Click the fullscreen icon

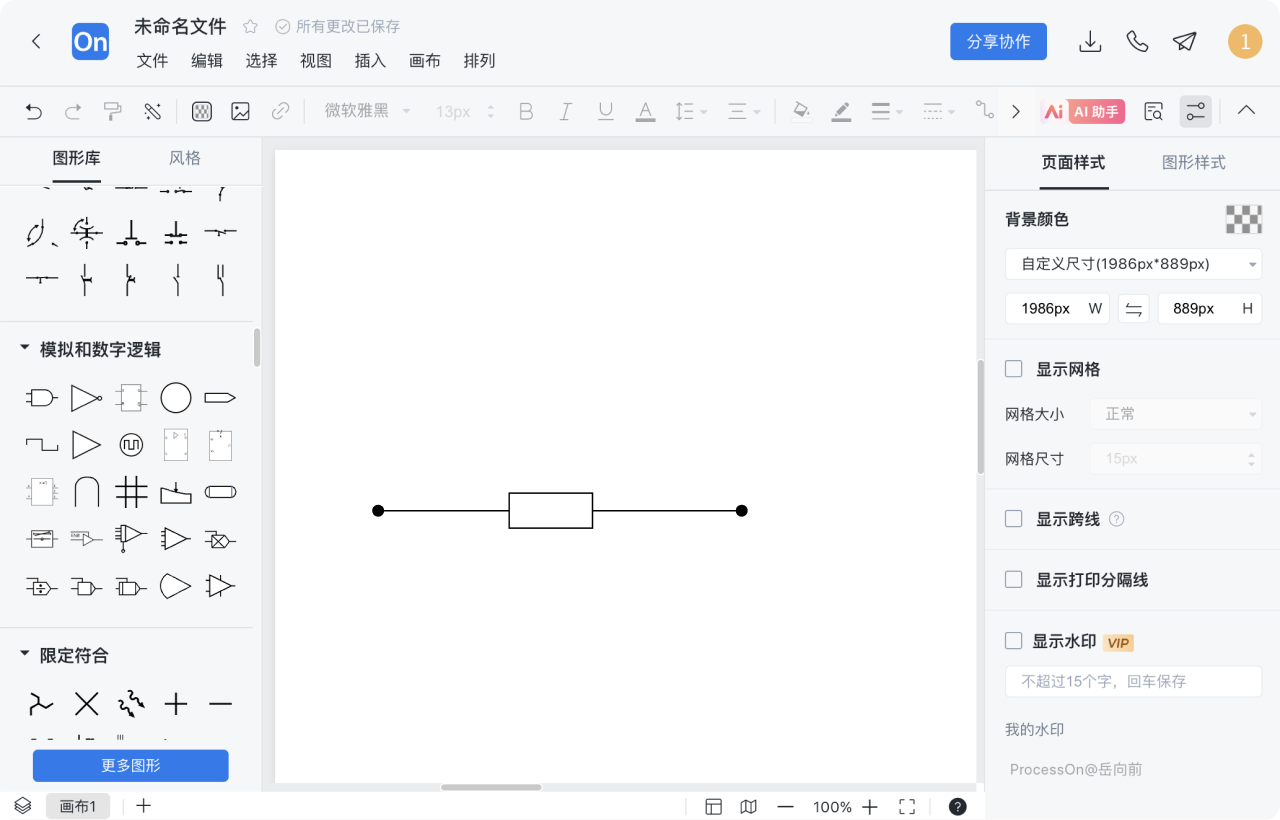click(907, 807)
